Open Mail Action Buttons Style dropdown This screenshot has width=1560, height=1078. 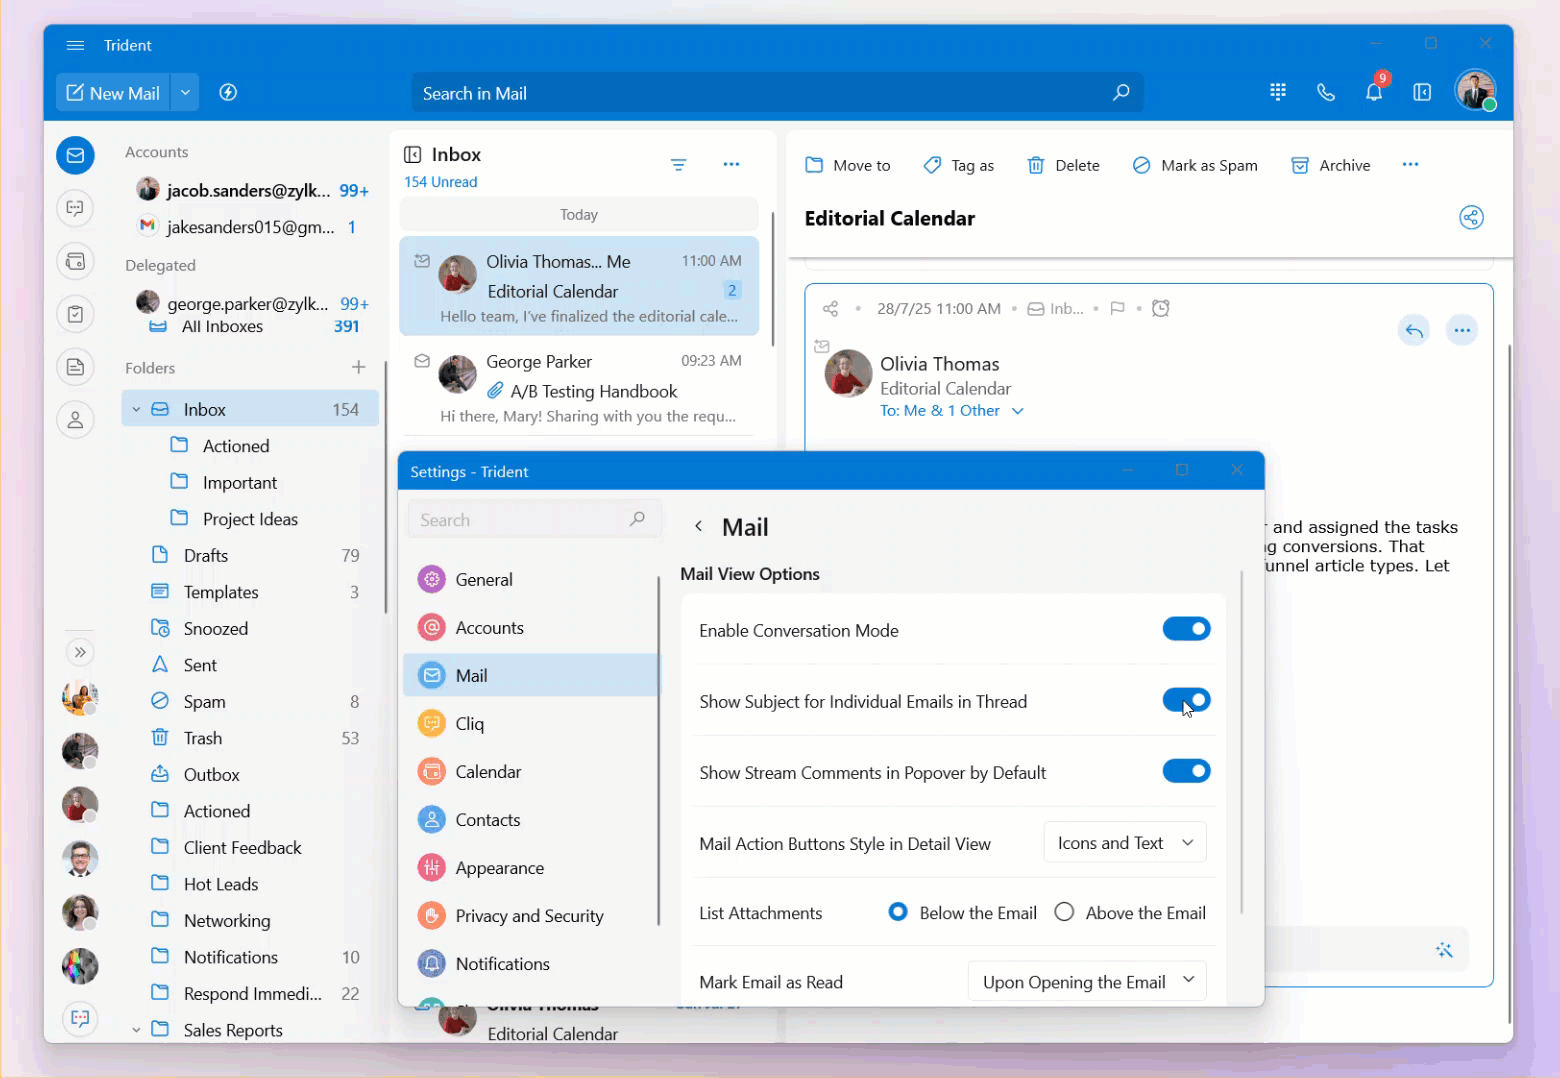(1125, 843)
